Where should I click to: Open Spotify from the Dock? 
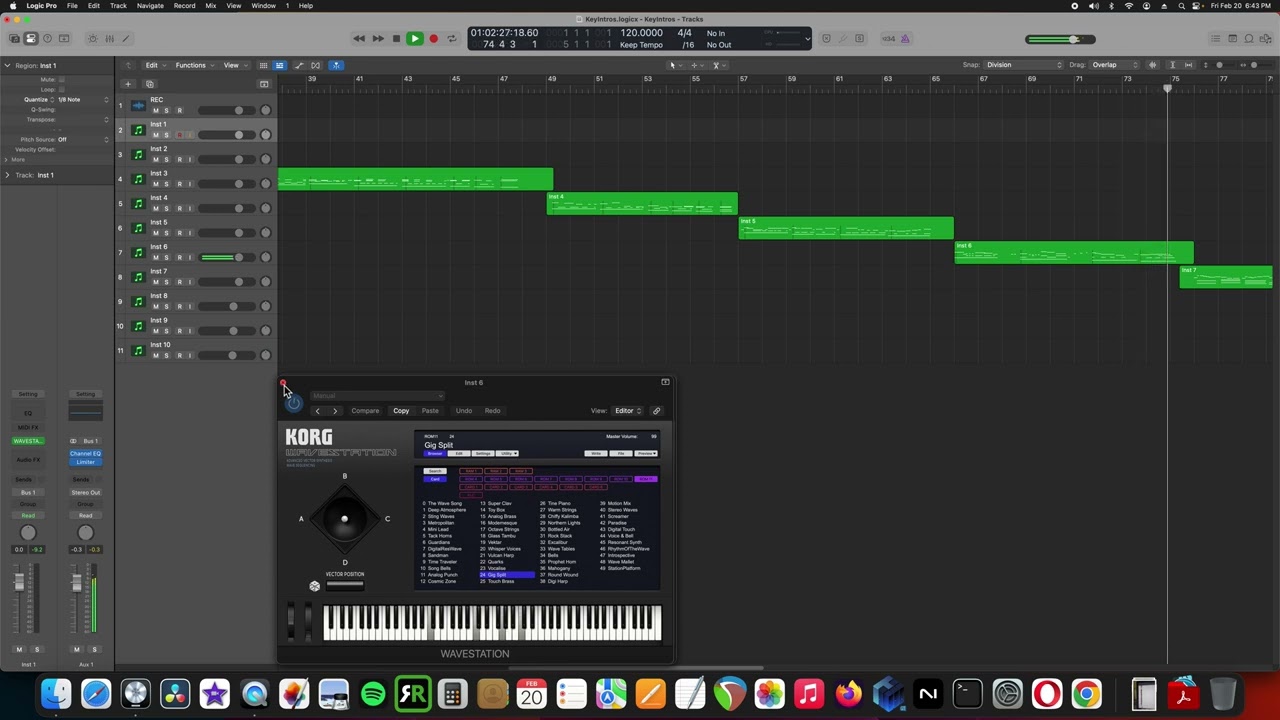click(373, 693)
